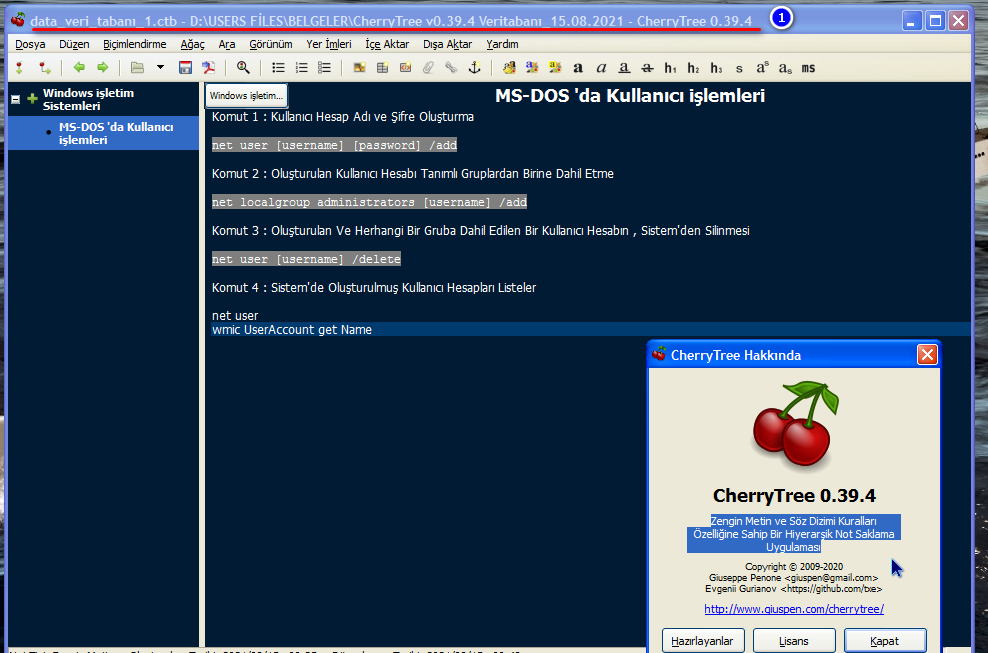Image resolution: width=988 pixels, height=653 pixels.
Task: Open the Düzen menu
Action: [74, 44]
